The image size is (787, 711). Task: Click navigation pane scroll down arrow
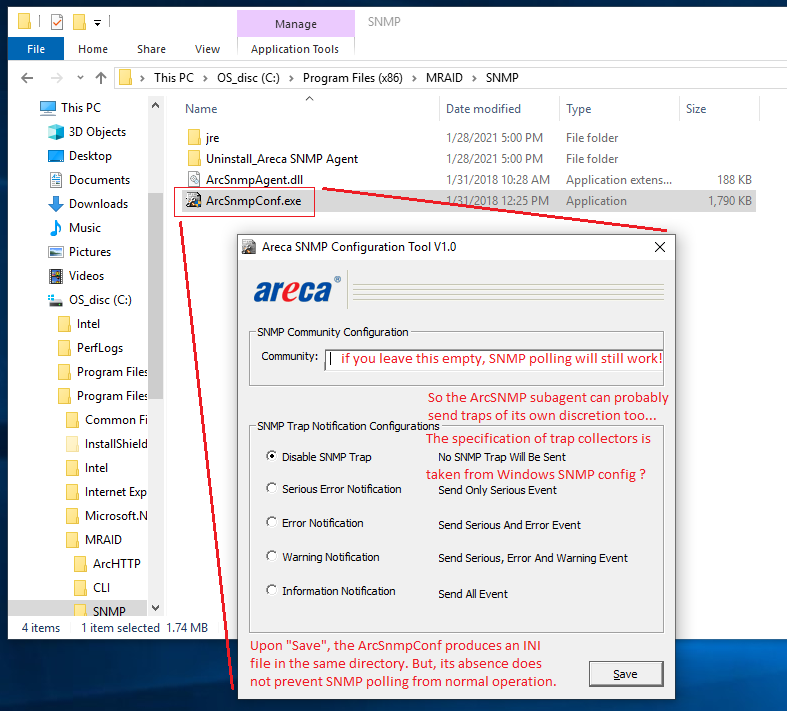click(x=156, y=608)
